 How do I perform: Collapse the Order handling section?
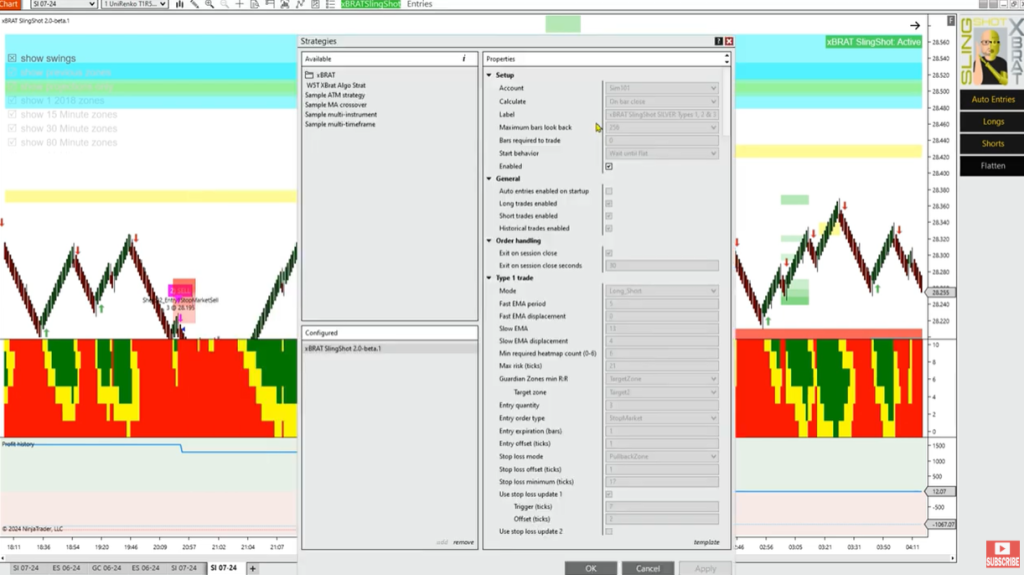point(489,240)
